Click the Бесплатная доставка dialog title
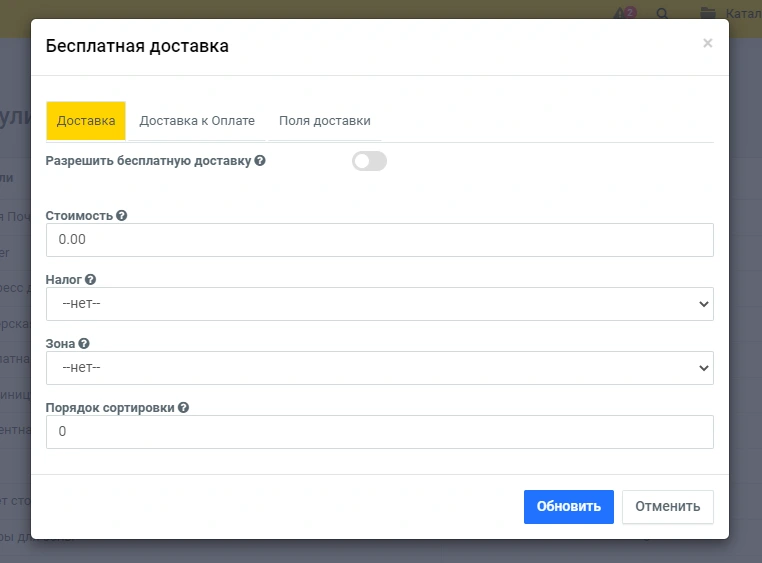The image size is (762, 563). (x=137, y=46)
